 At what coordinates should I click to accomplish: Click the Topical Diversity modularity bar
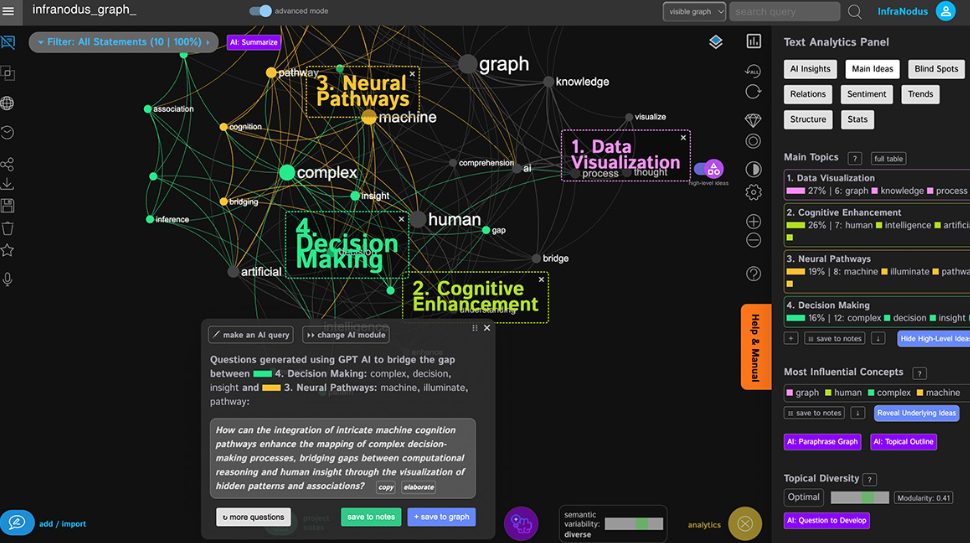click(x=859, y=497)
